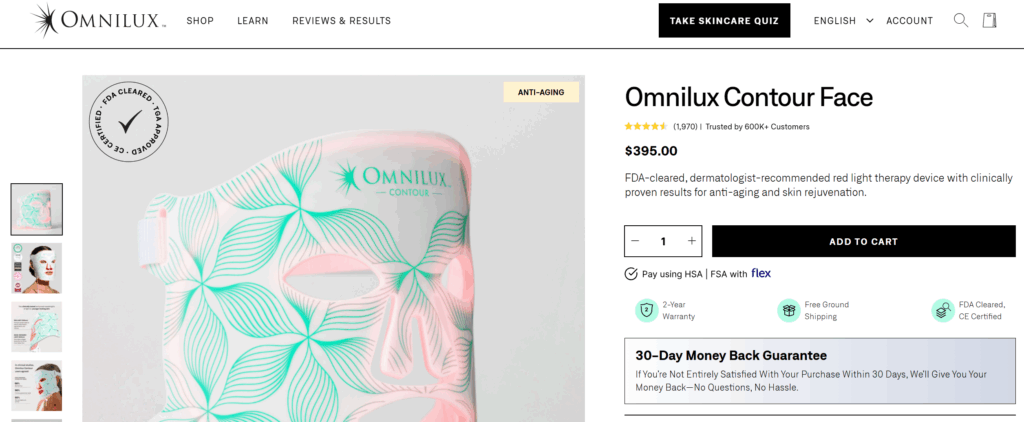1024x422 pixels.
Task: Decrease quantity with the minus button
Action: coord(635,241)
